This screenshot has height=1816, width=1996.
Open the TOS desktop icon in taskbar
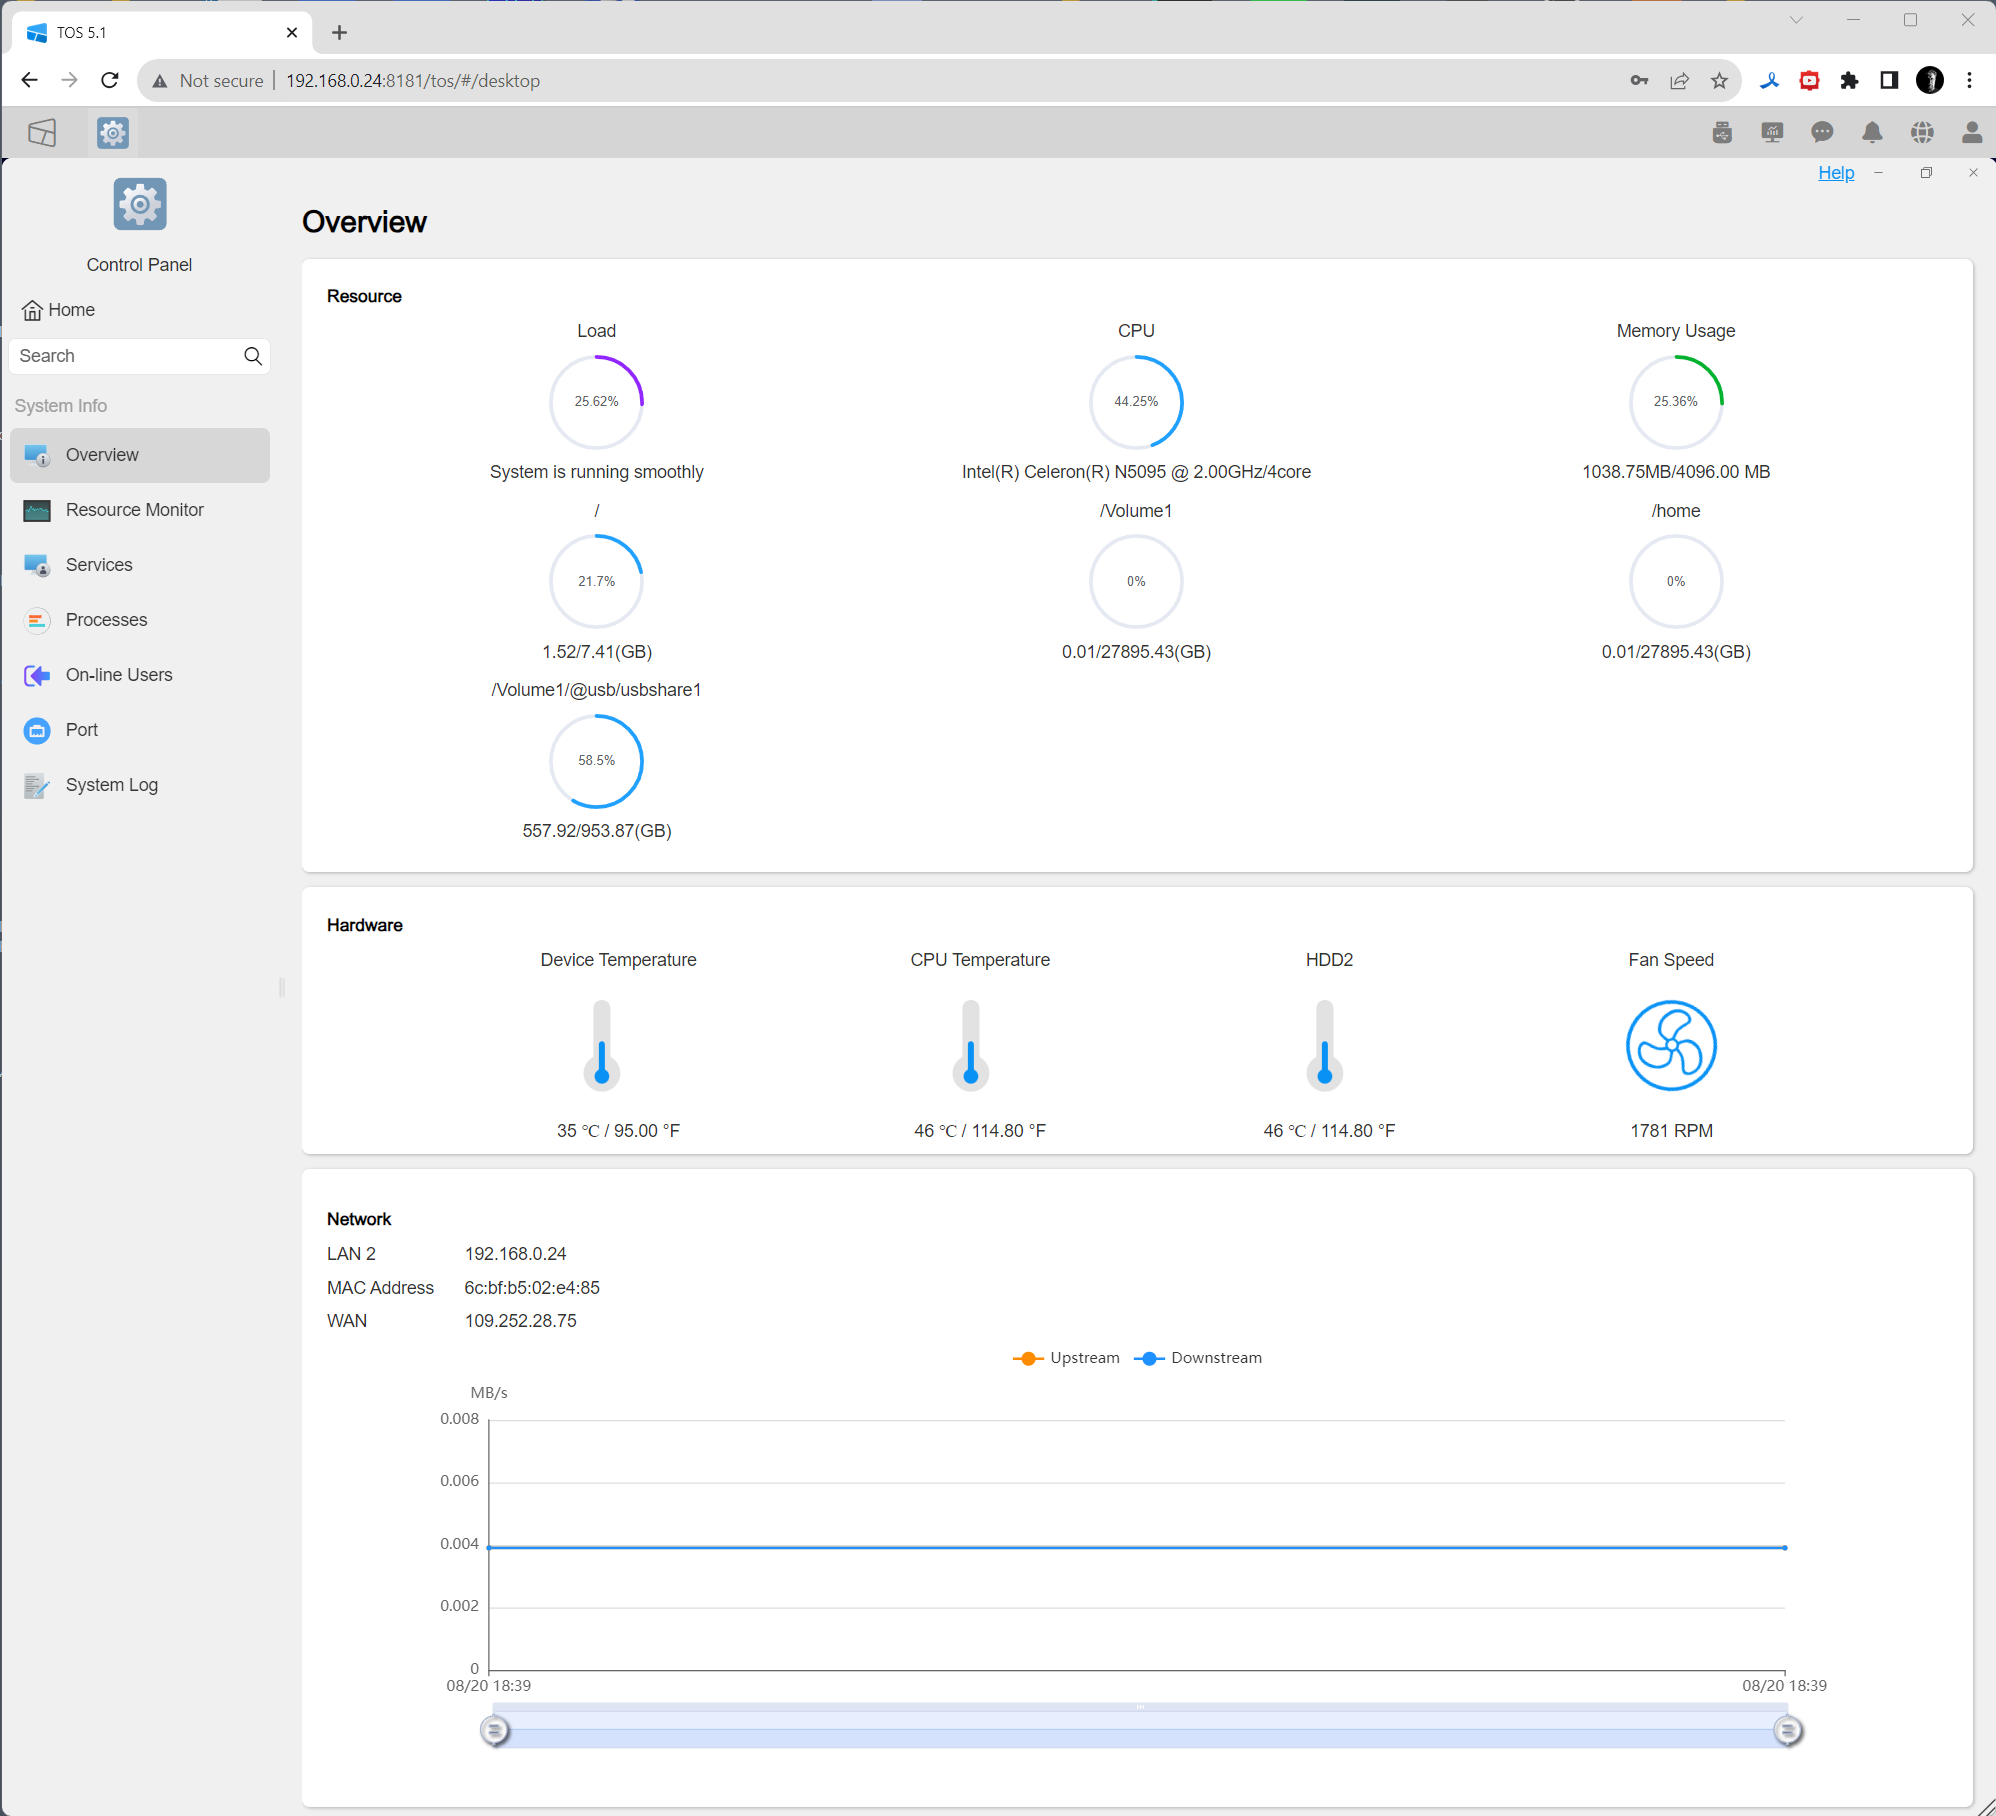tap(42, 133)
